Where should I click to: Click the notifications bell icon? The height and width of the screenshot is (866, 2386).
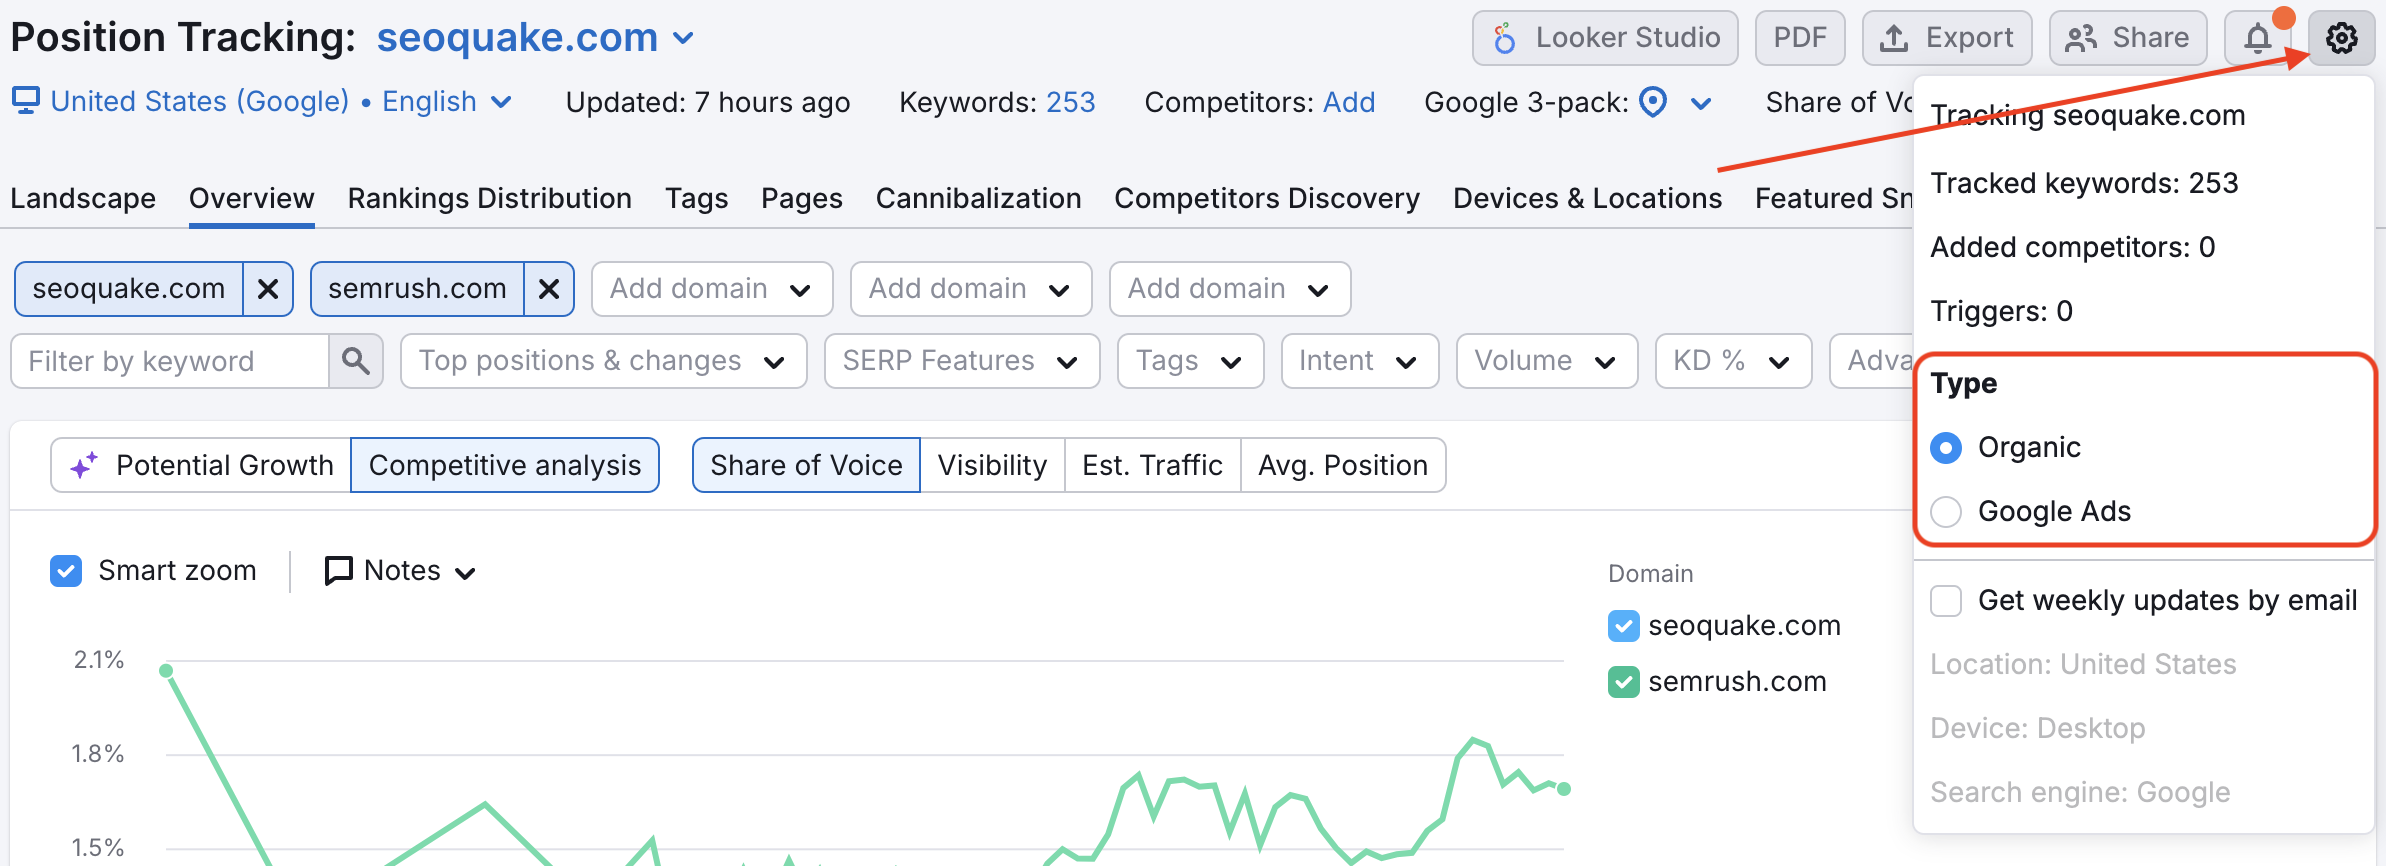[2257, 38]
